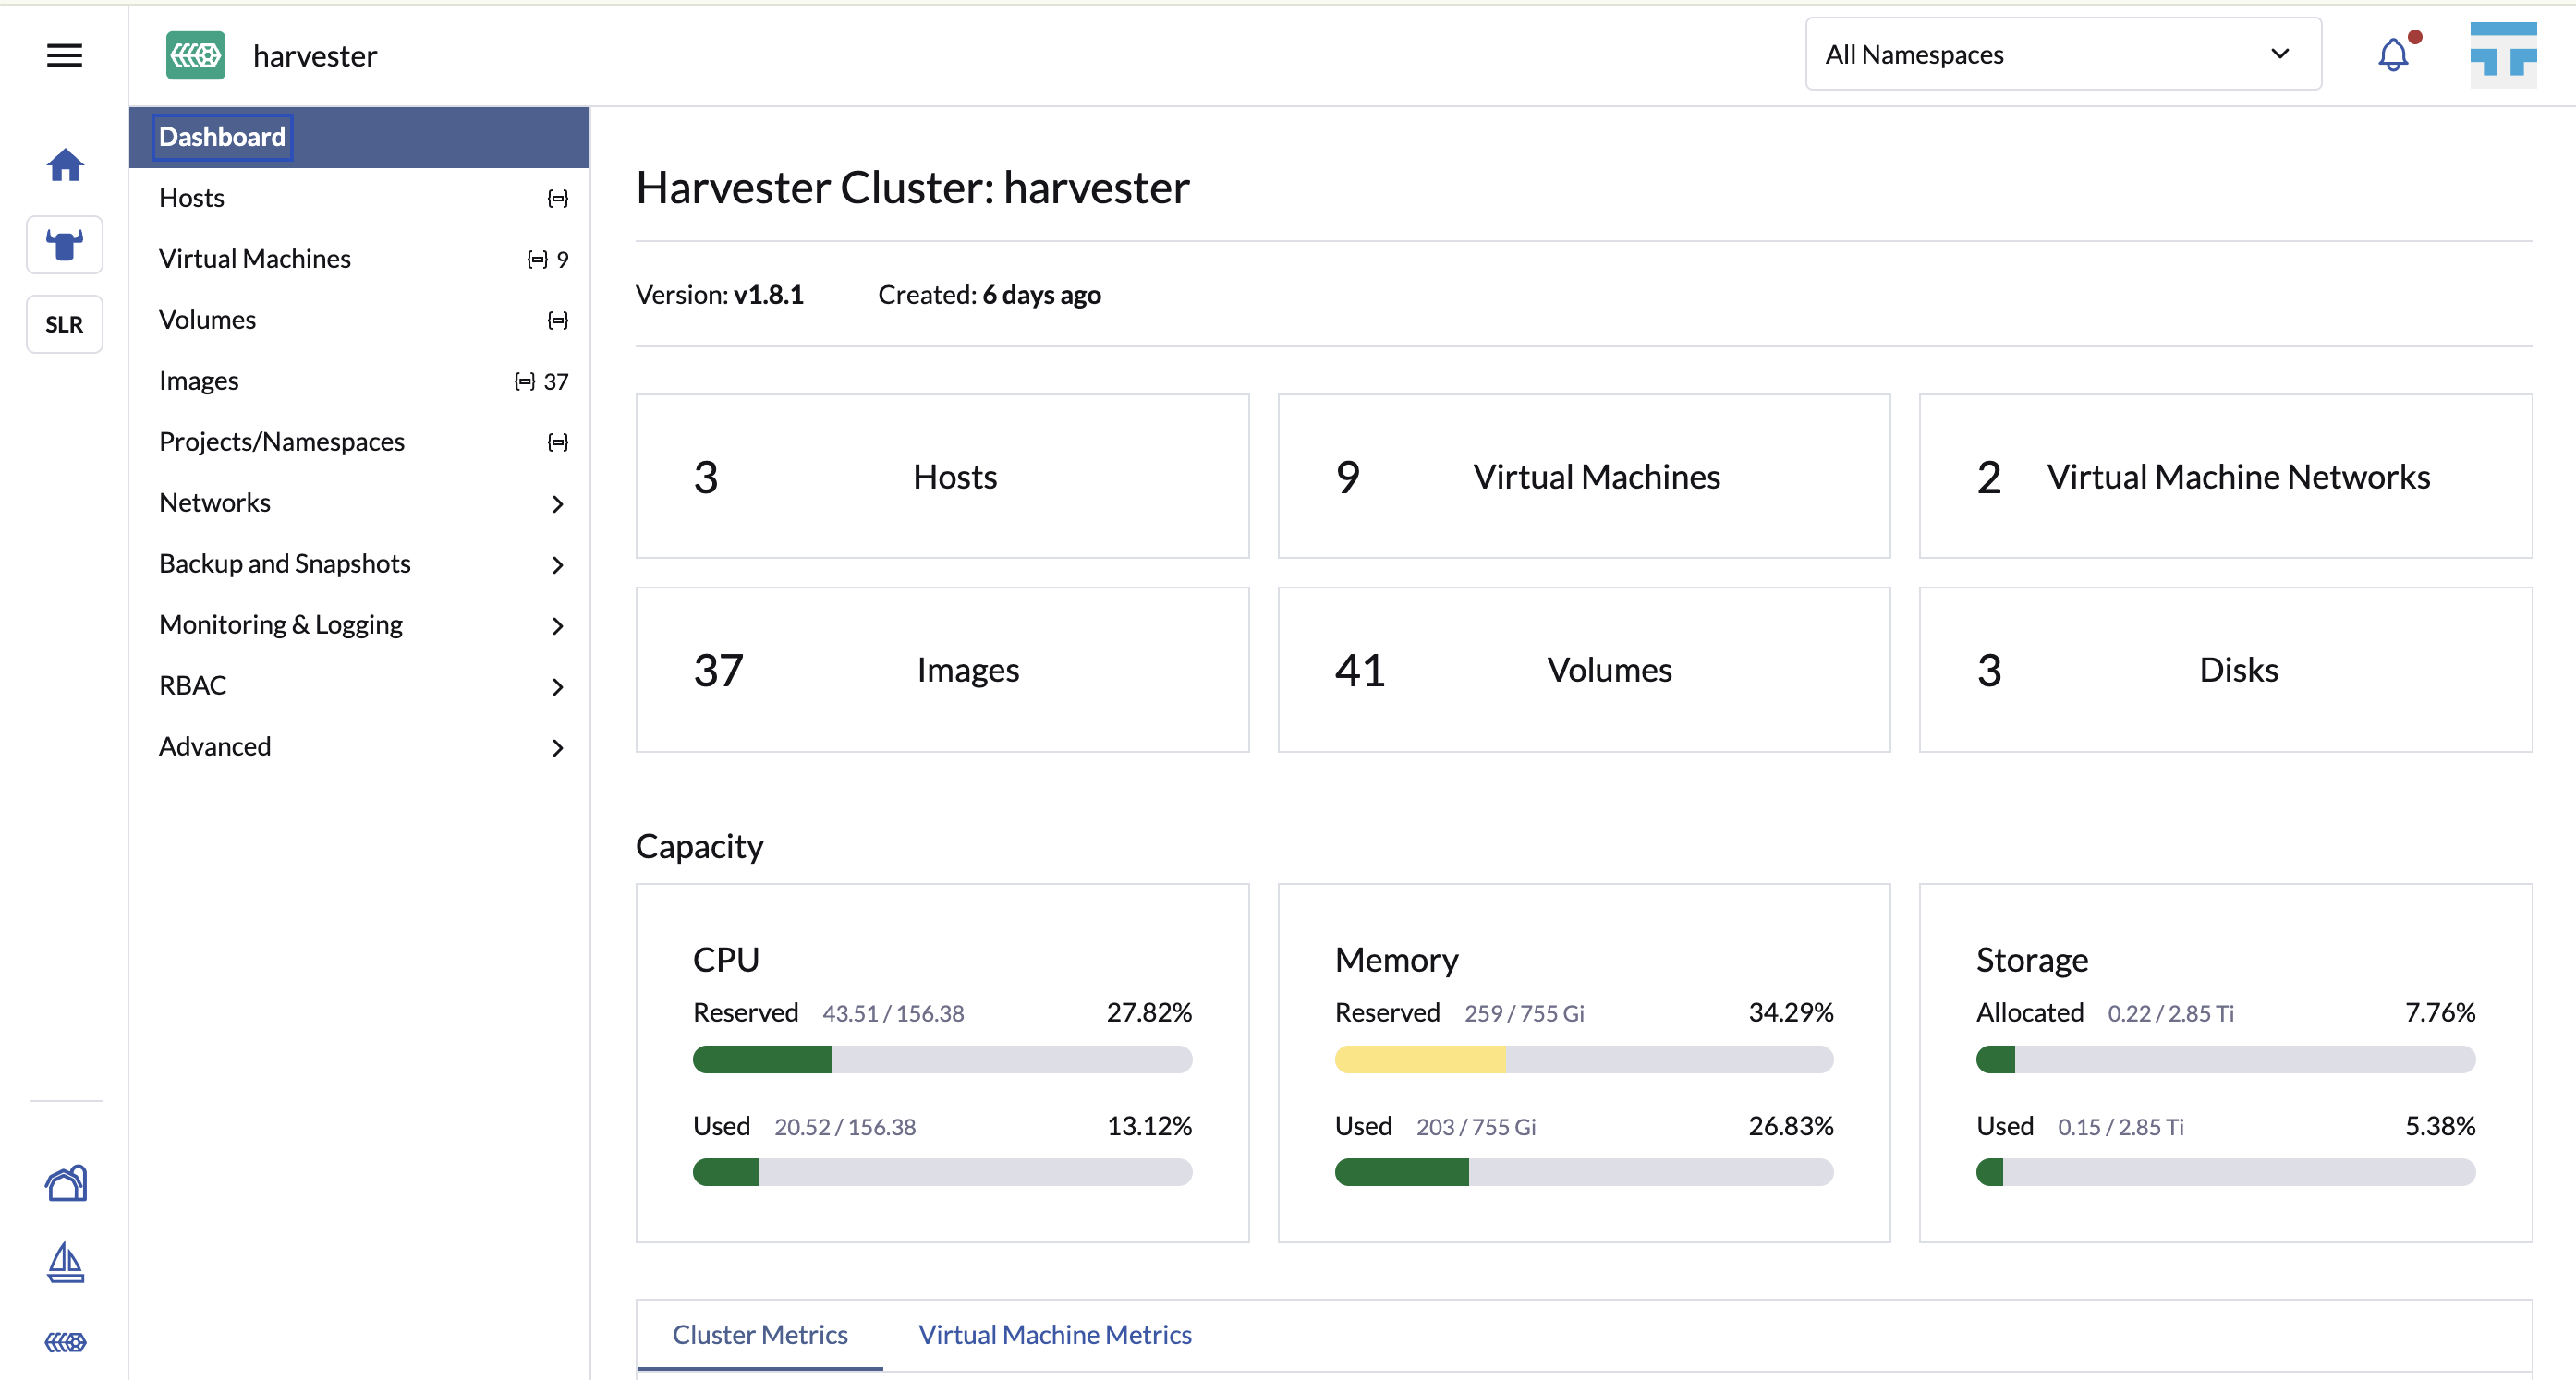Open the cluster management barn icon
Image resolution: width=2576 pixels, height=1380 pixels.
[66, 1184]
